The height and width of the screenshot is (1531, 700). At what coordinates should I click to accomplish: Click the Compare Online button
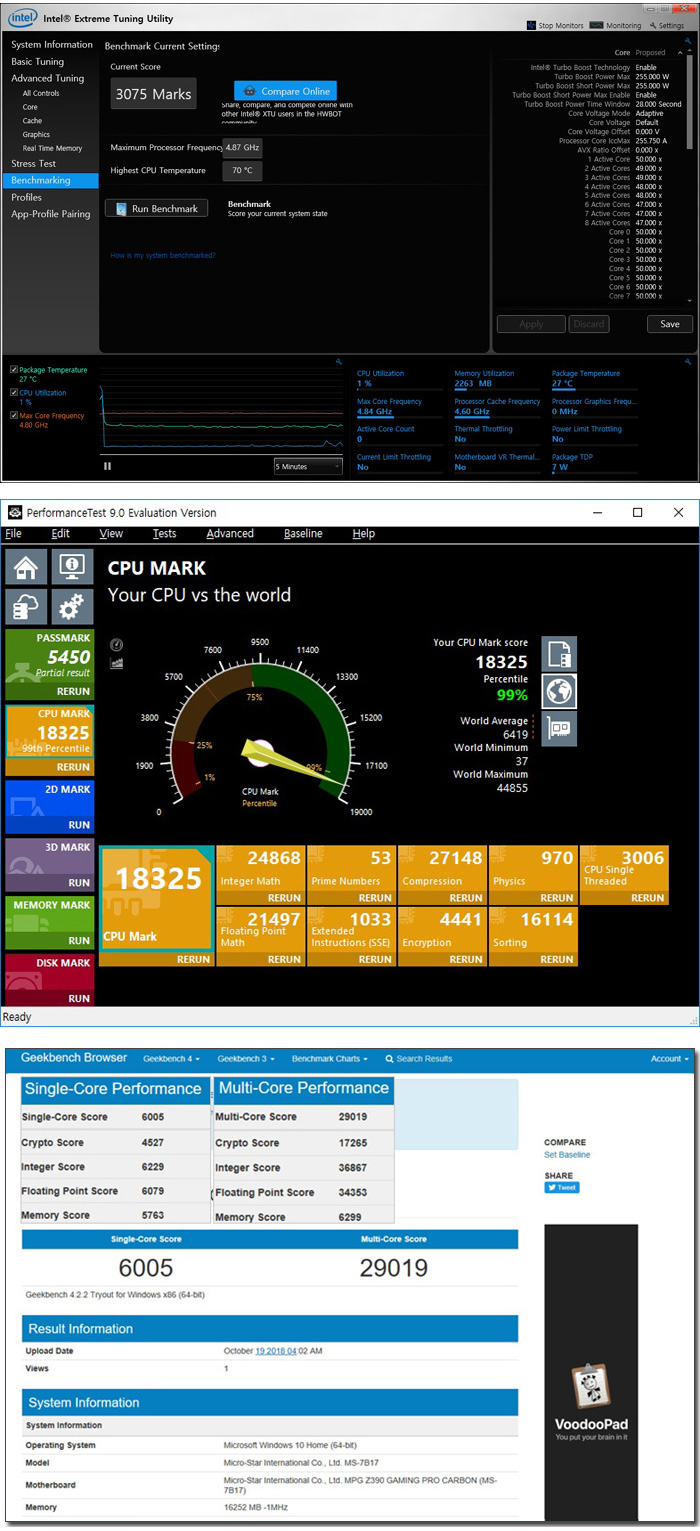pyautogui.click(x=285, y=91)
